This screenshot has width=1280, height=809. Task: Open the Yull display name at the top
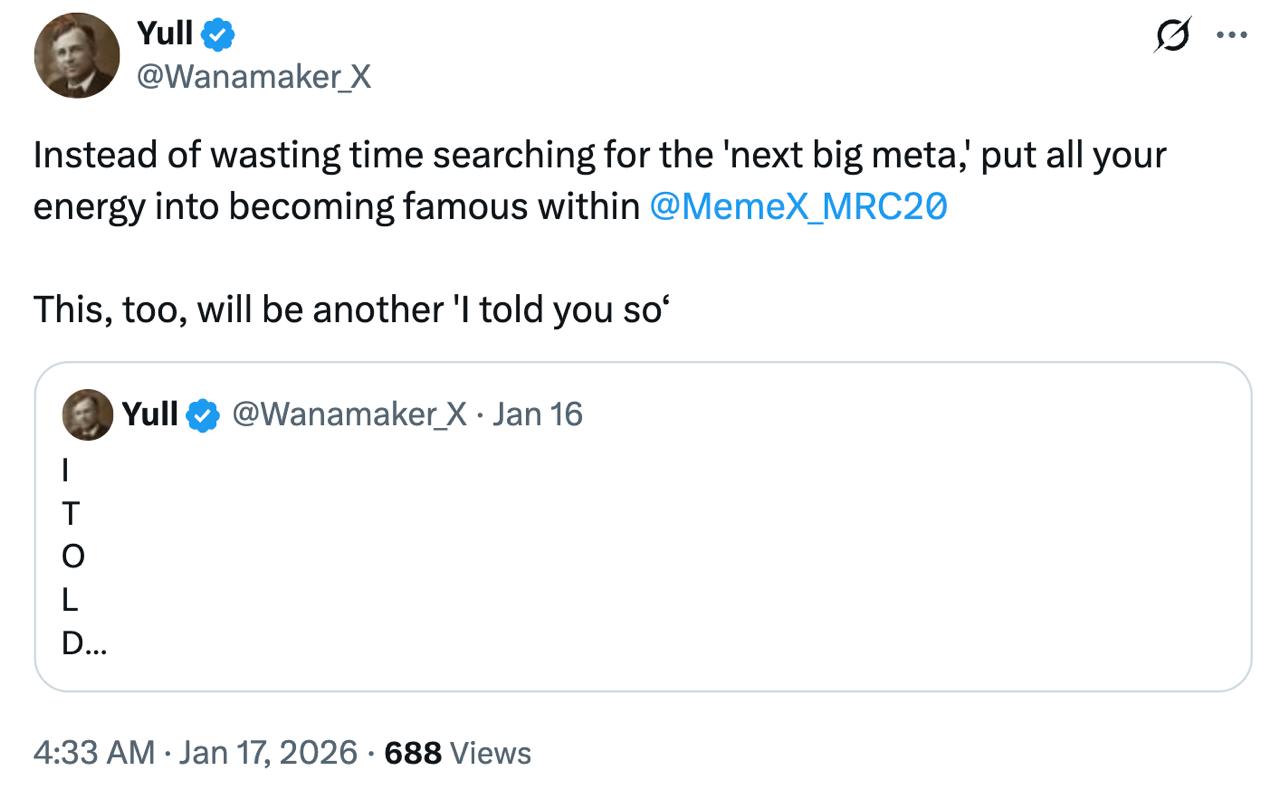pyautogui.click(x=164, y=35)
